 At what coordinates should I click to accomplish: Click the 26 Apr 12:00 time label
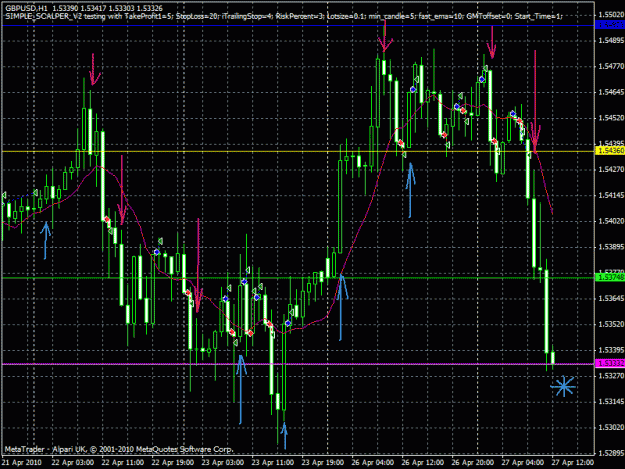click(x=423, y=463)
